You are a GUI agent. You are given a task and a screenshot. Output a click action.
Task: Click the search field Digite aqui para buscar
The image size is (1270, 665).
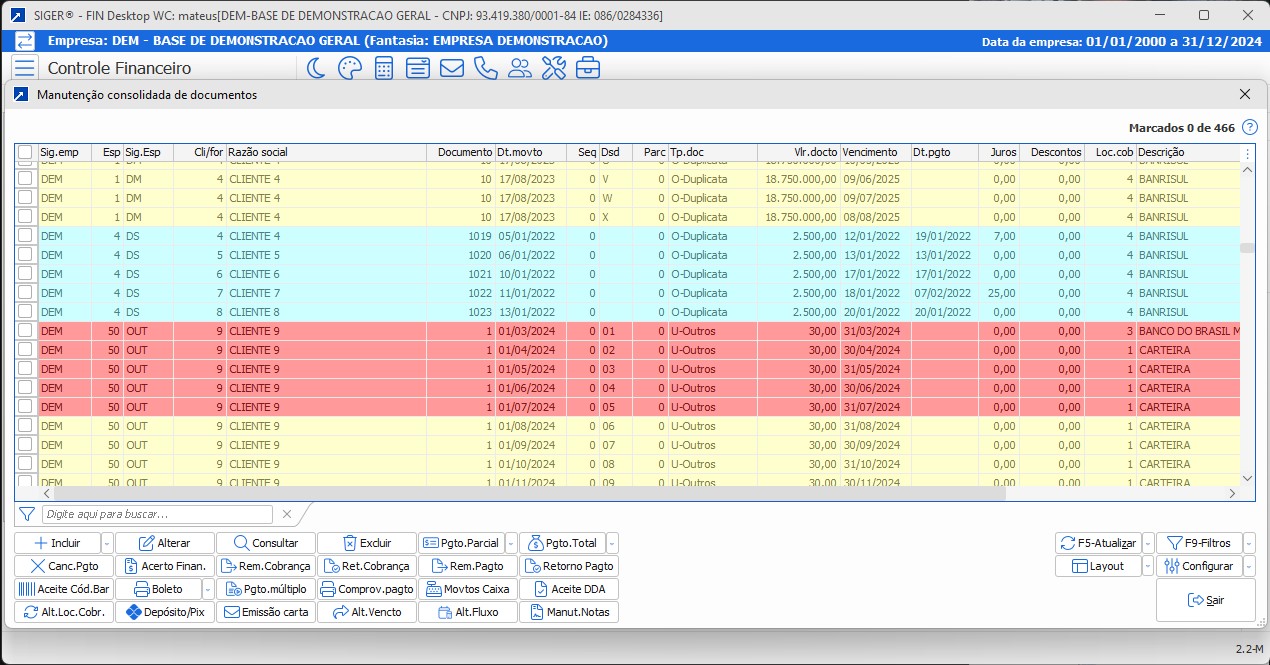click(157, 514)
